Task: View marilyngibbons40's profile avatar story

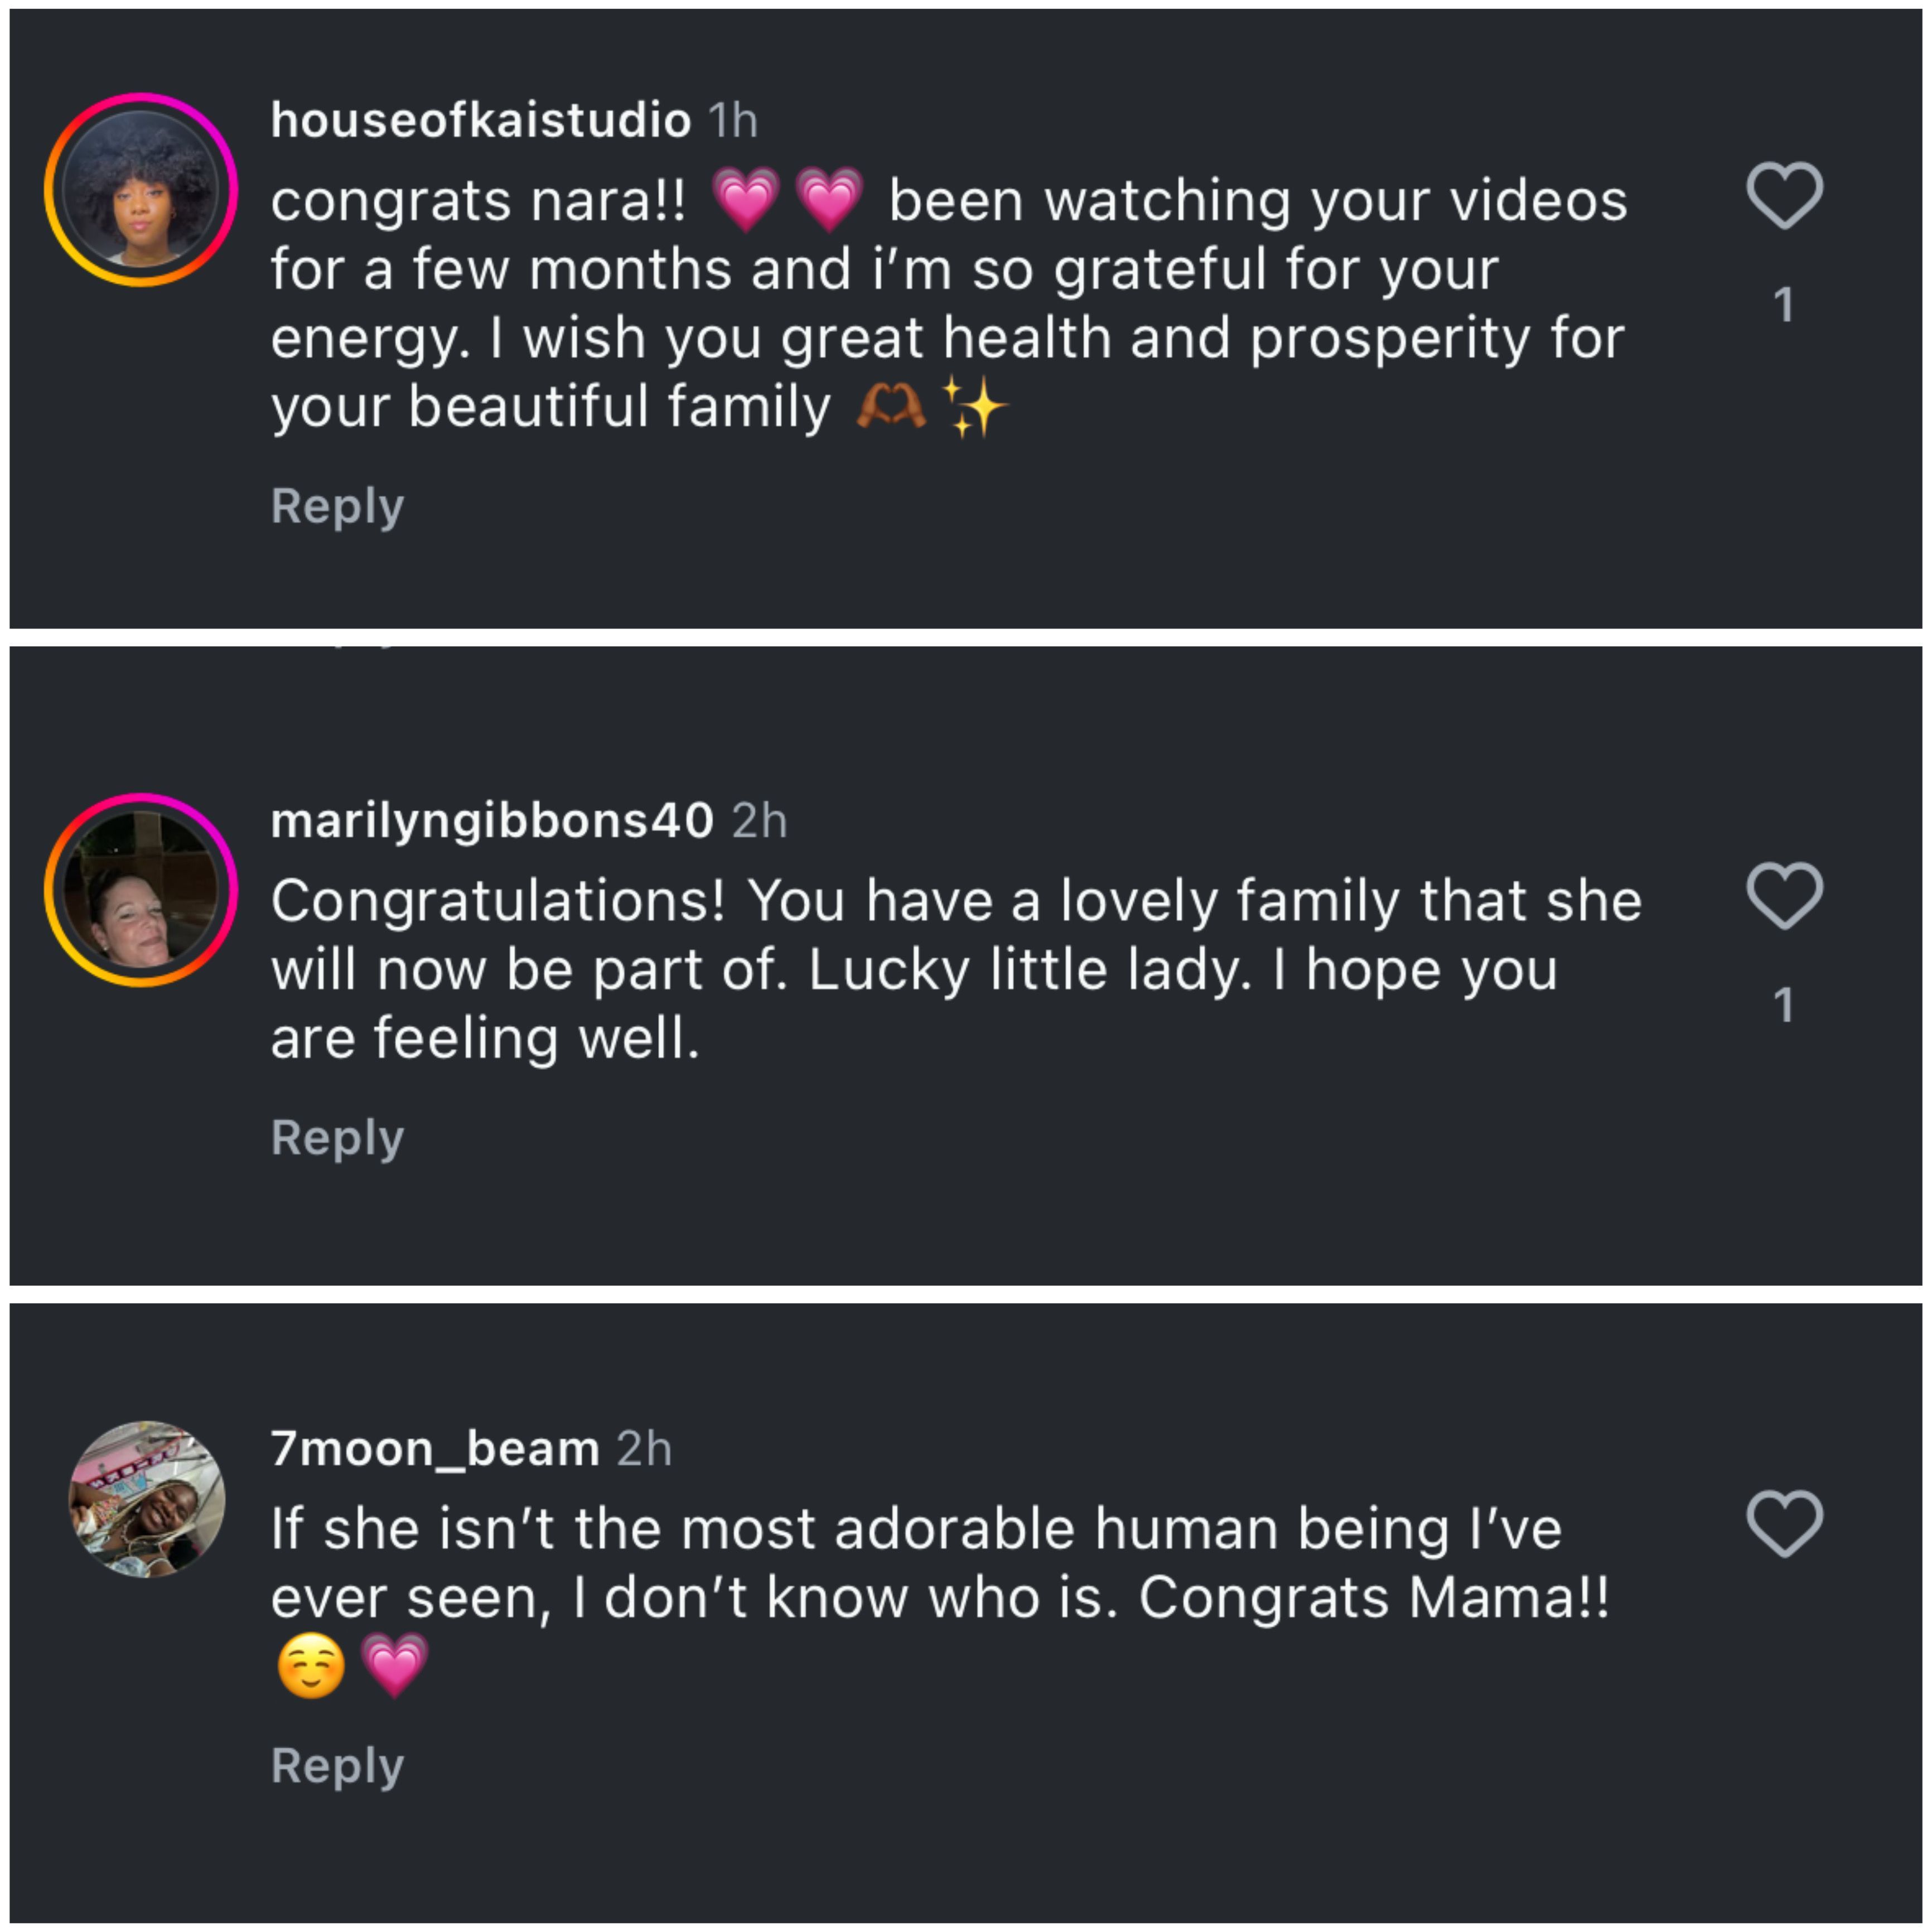Action: (141, 890)
